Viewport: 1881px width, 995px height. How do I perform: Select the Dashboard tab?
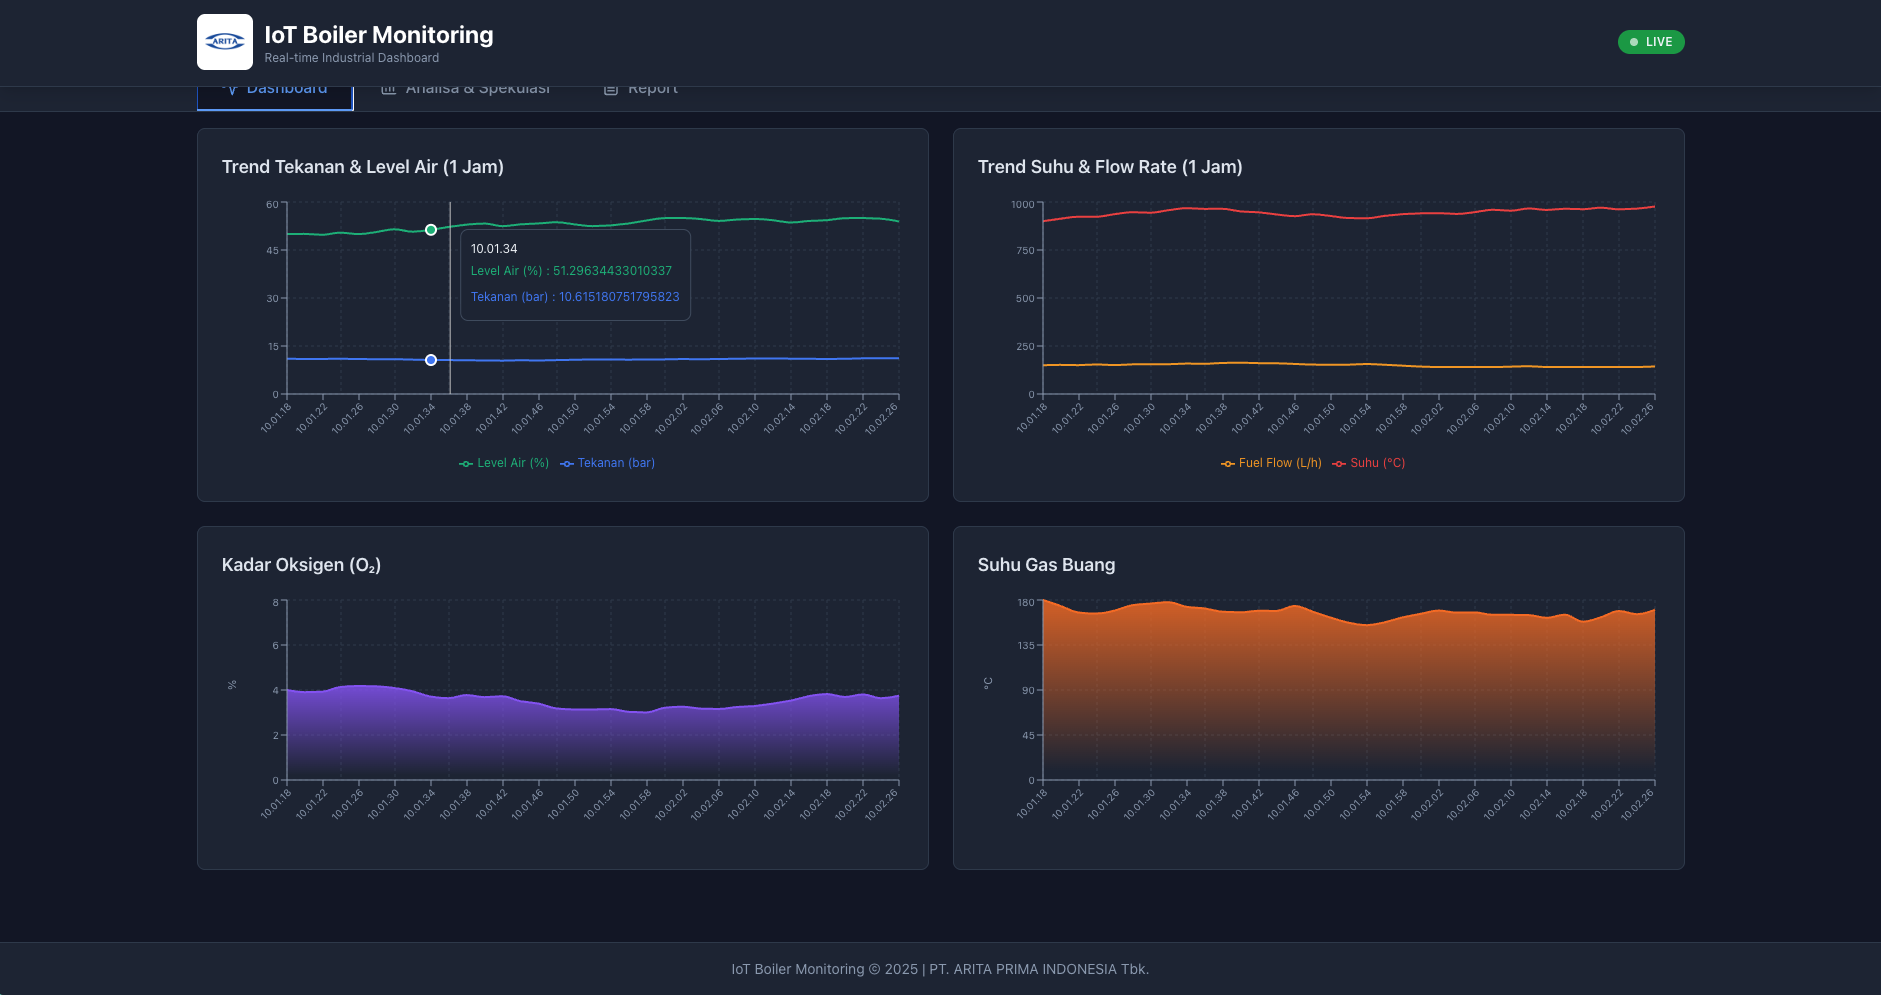click(286, 91)
